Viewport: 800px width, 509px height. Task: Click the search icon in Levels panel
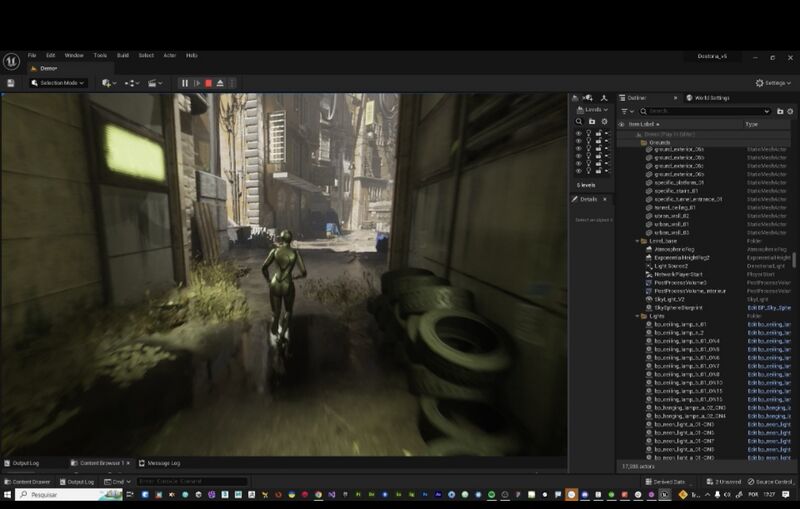[579, 121]
